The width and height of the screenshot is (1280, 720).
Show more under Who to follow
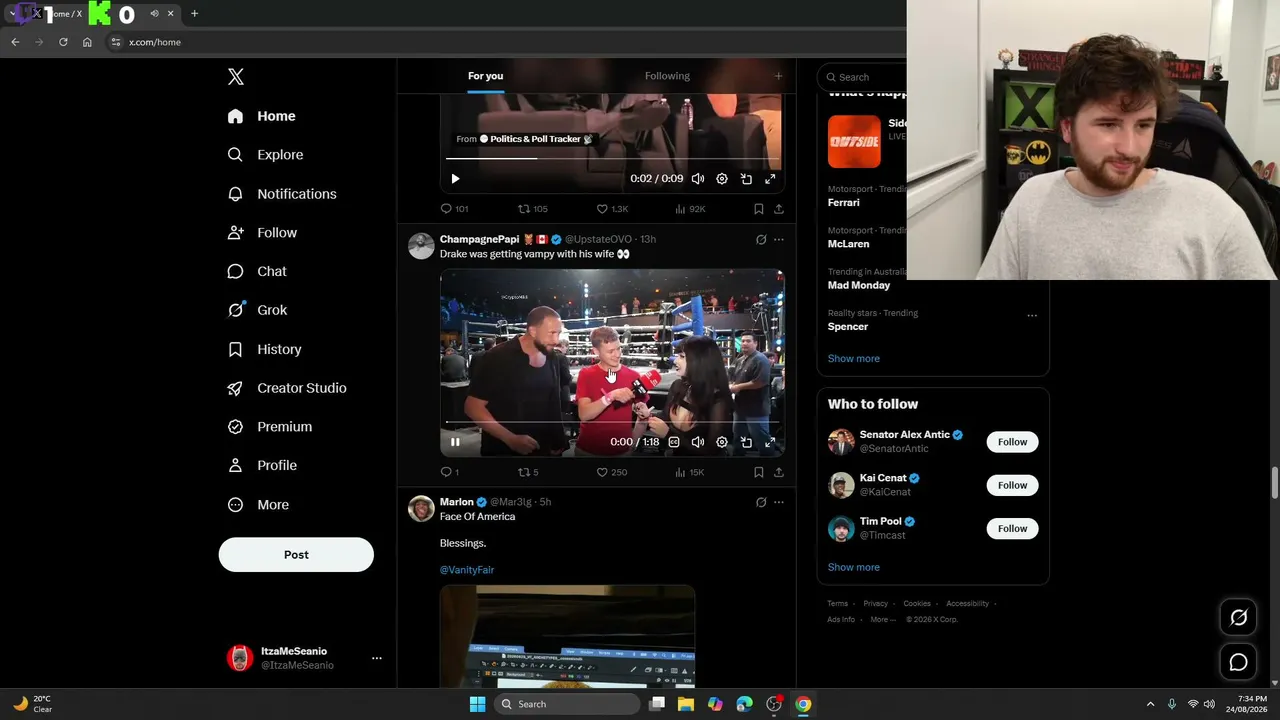tap(854, 567)
